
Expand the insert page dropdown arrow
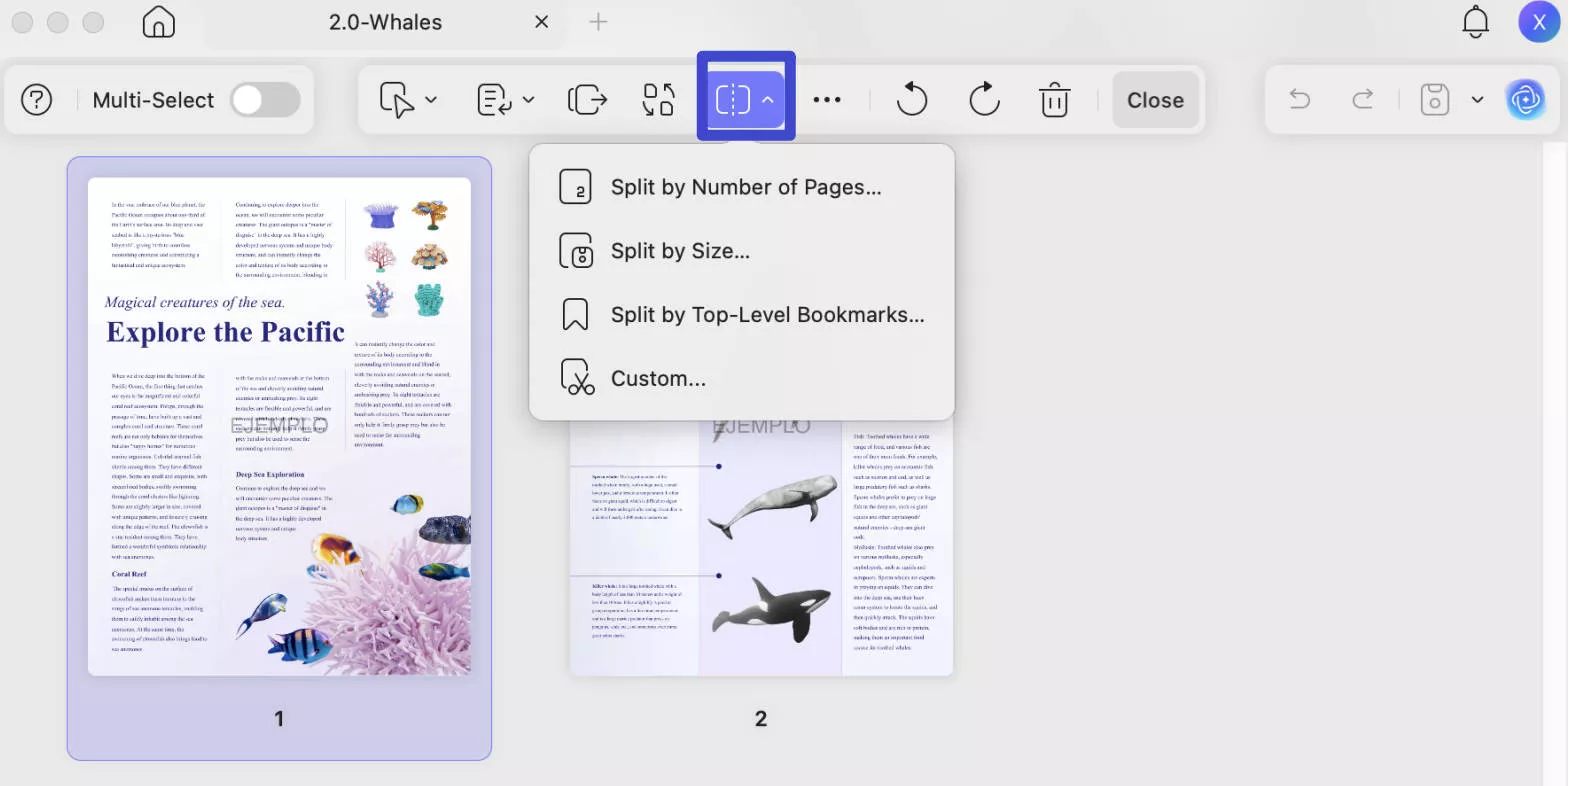528,100
